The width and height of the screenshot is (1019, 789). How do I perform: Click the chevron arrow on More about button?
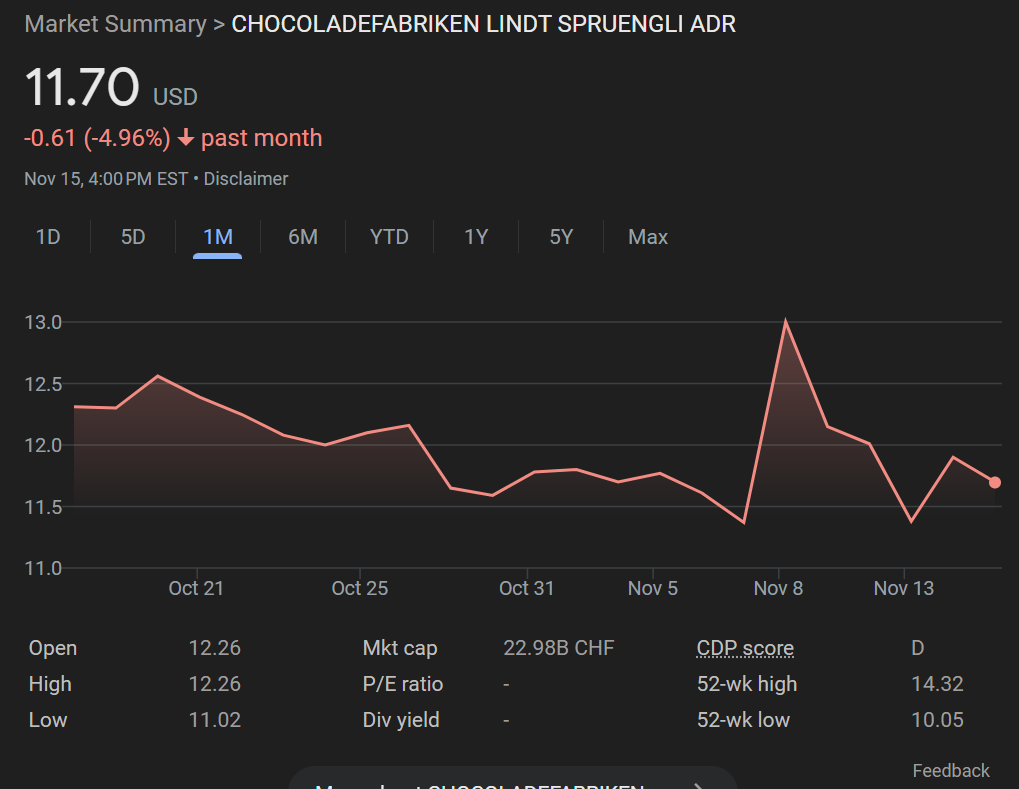(x=699, y=783)
